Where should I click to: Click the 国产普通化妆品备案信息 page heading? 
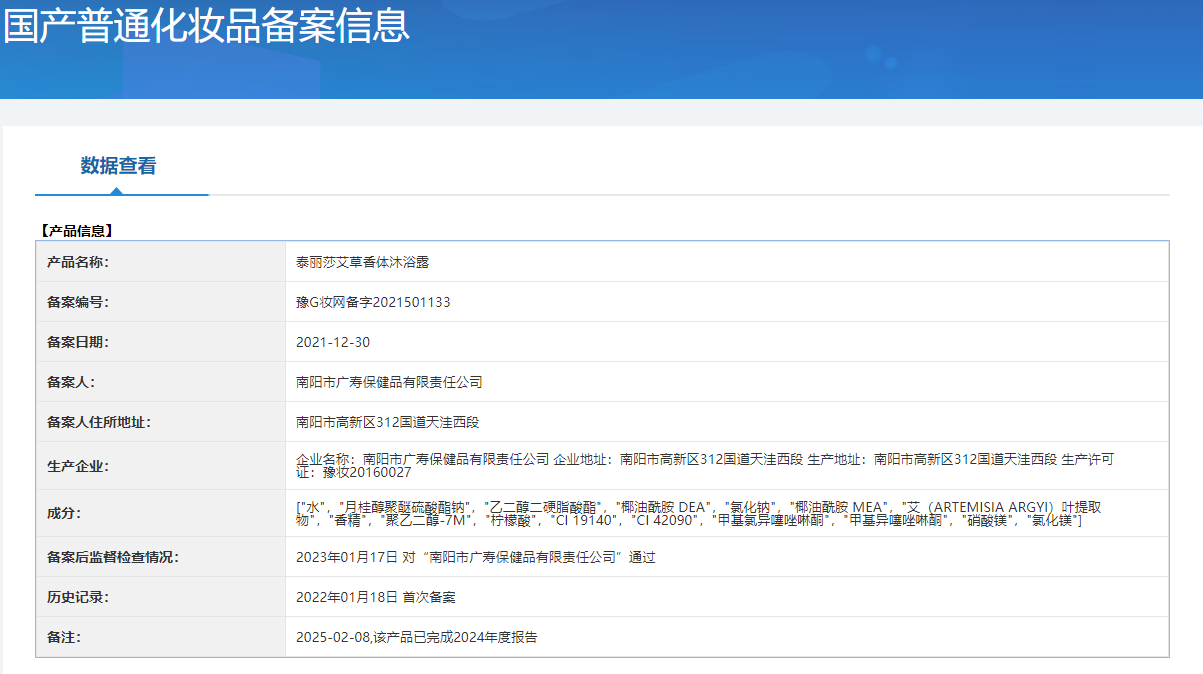click(x=206, y=26)
